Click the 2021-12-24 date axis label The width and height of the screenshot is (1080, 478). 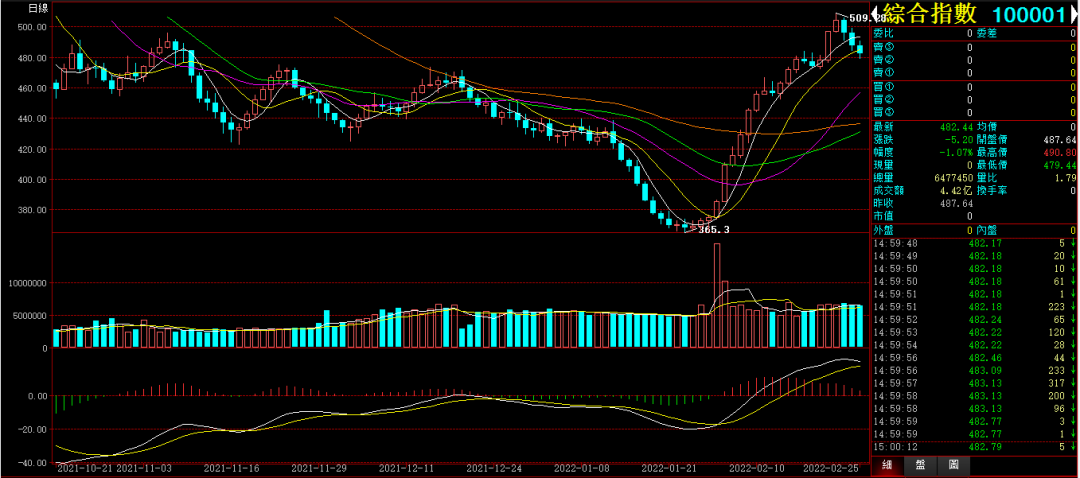pos(494,469)
